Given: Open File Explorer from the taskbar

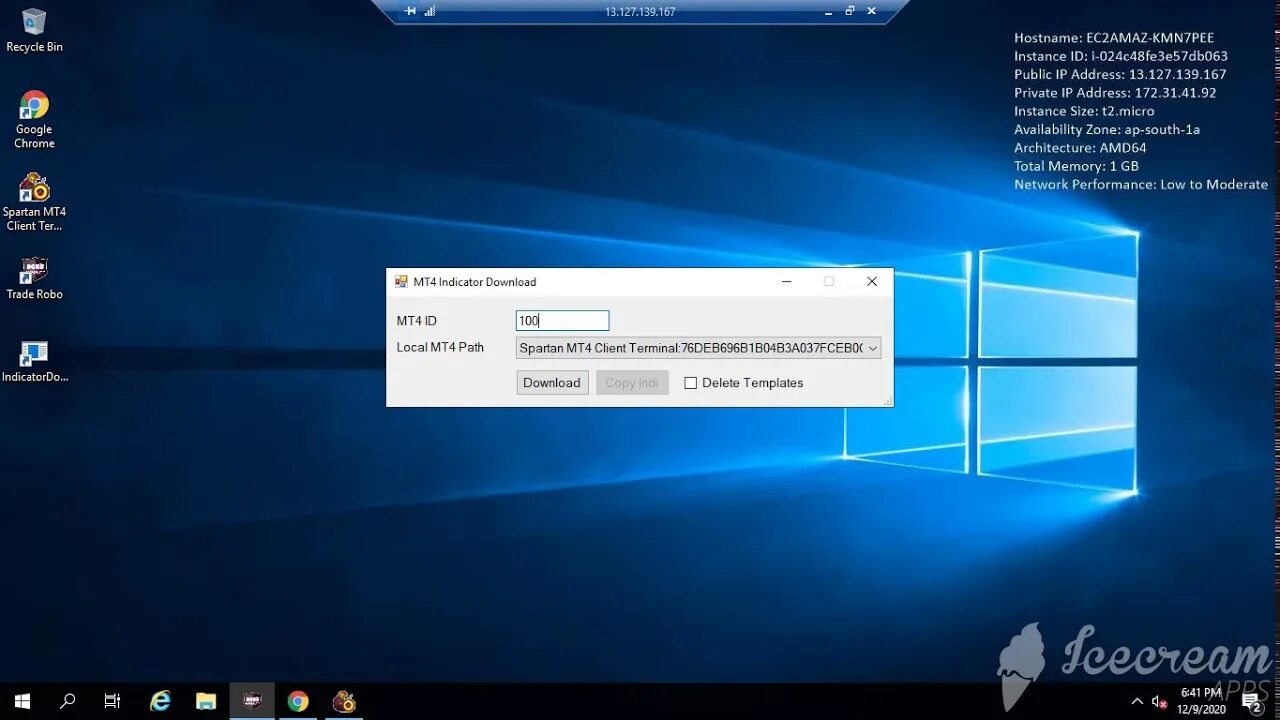Looking at the screenshot, I should point(206,701).
